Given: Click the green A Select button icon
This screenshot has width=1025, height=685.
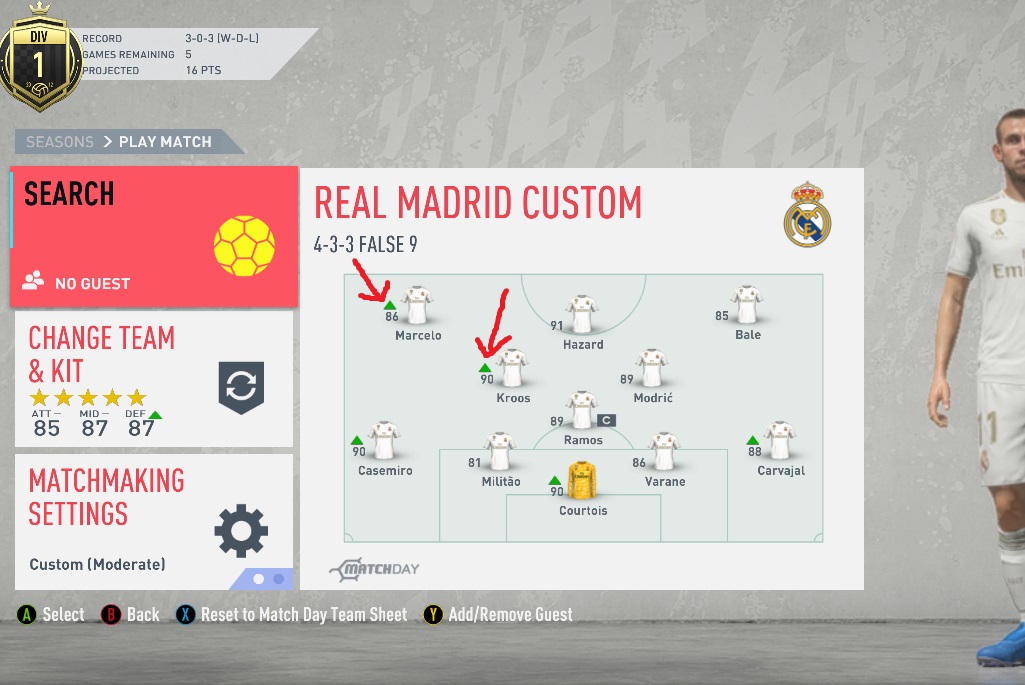Looking at the screenshot, I should tap(27, 614).
